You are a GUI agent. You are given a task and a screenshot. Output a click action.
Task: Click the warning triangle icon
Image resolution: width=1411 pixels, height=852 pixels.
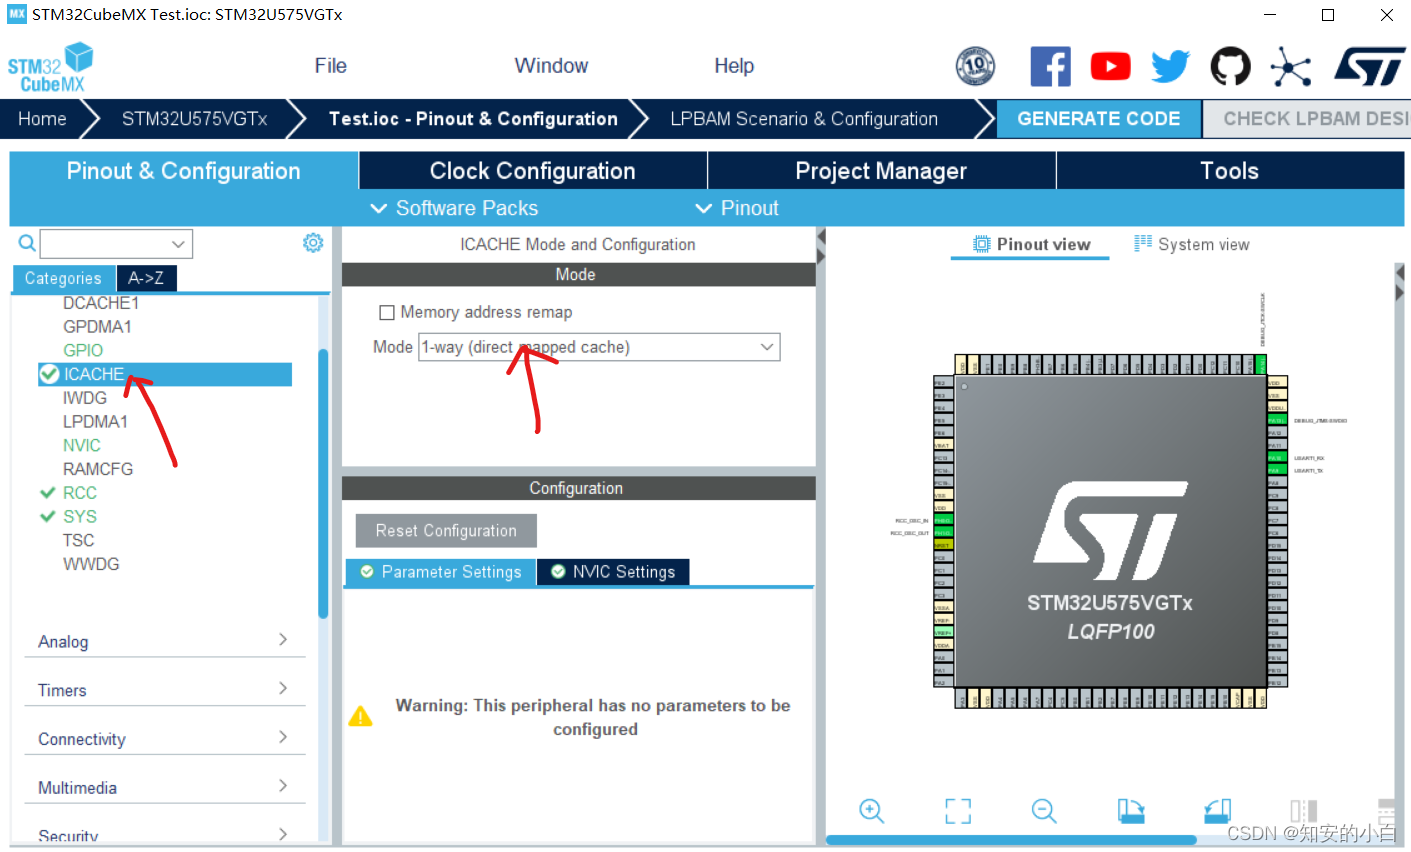tap(360, 716)
